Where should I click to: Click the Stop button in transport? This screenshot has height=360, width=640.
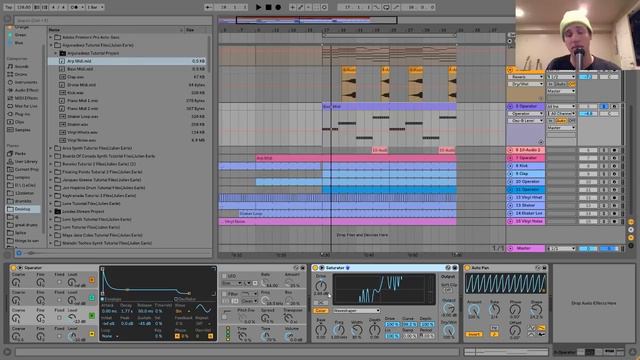[x=268, y=7]
